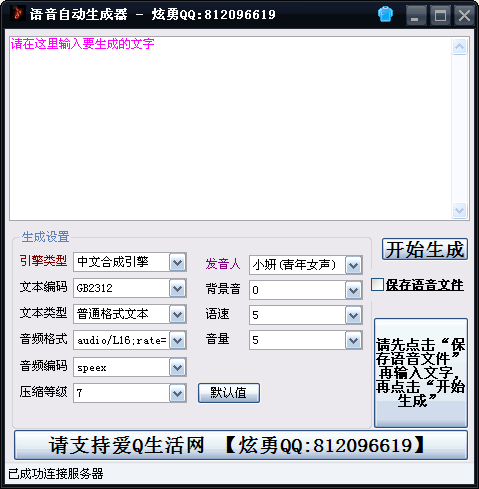Click the blue shirt skin icon
This screenshot has height=489, width=479.
point(385,15)
